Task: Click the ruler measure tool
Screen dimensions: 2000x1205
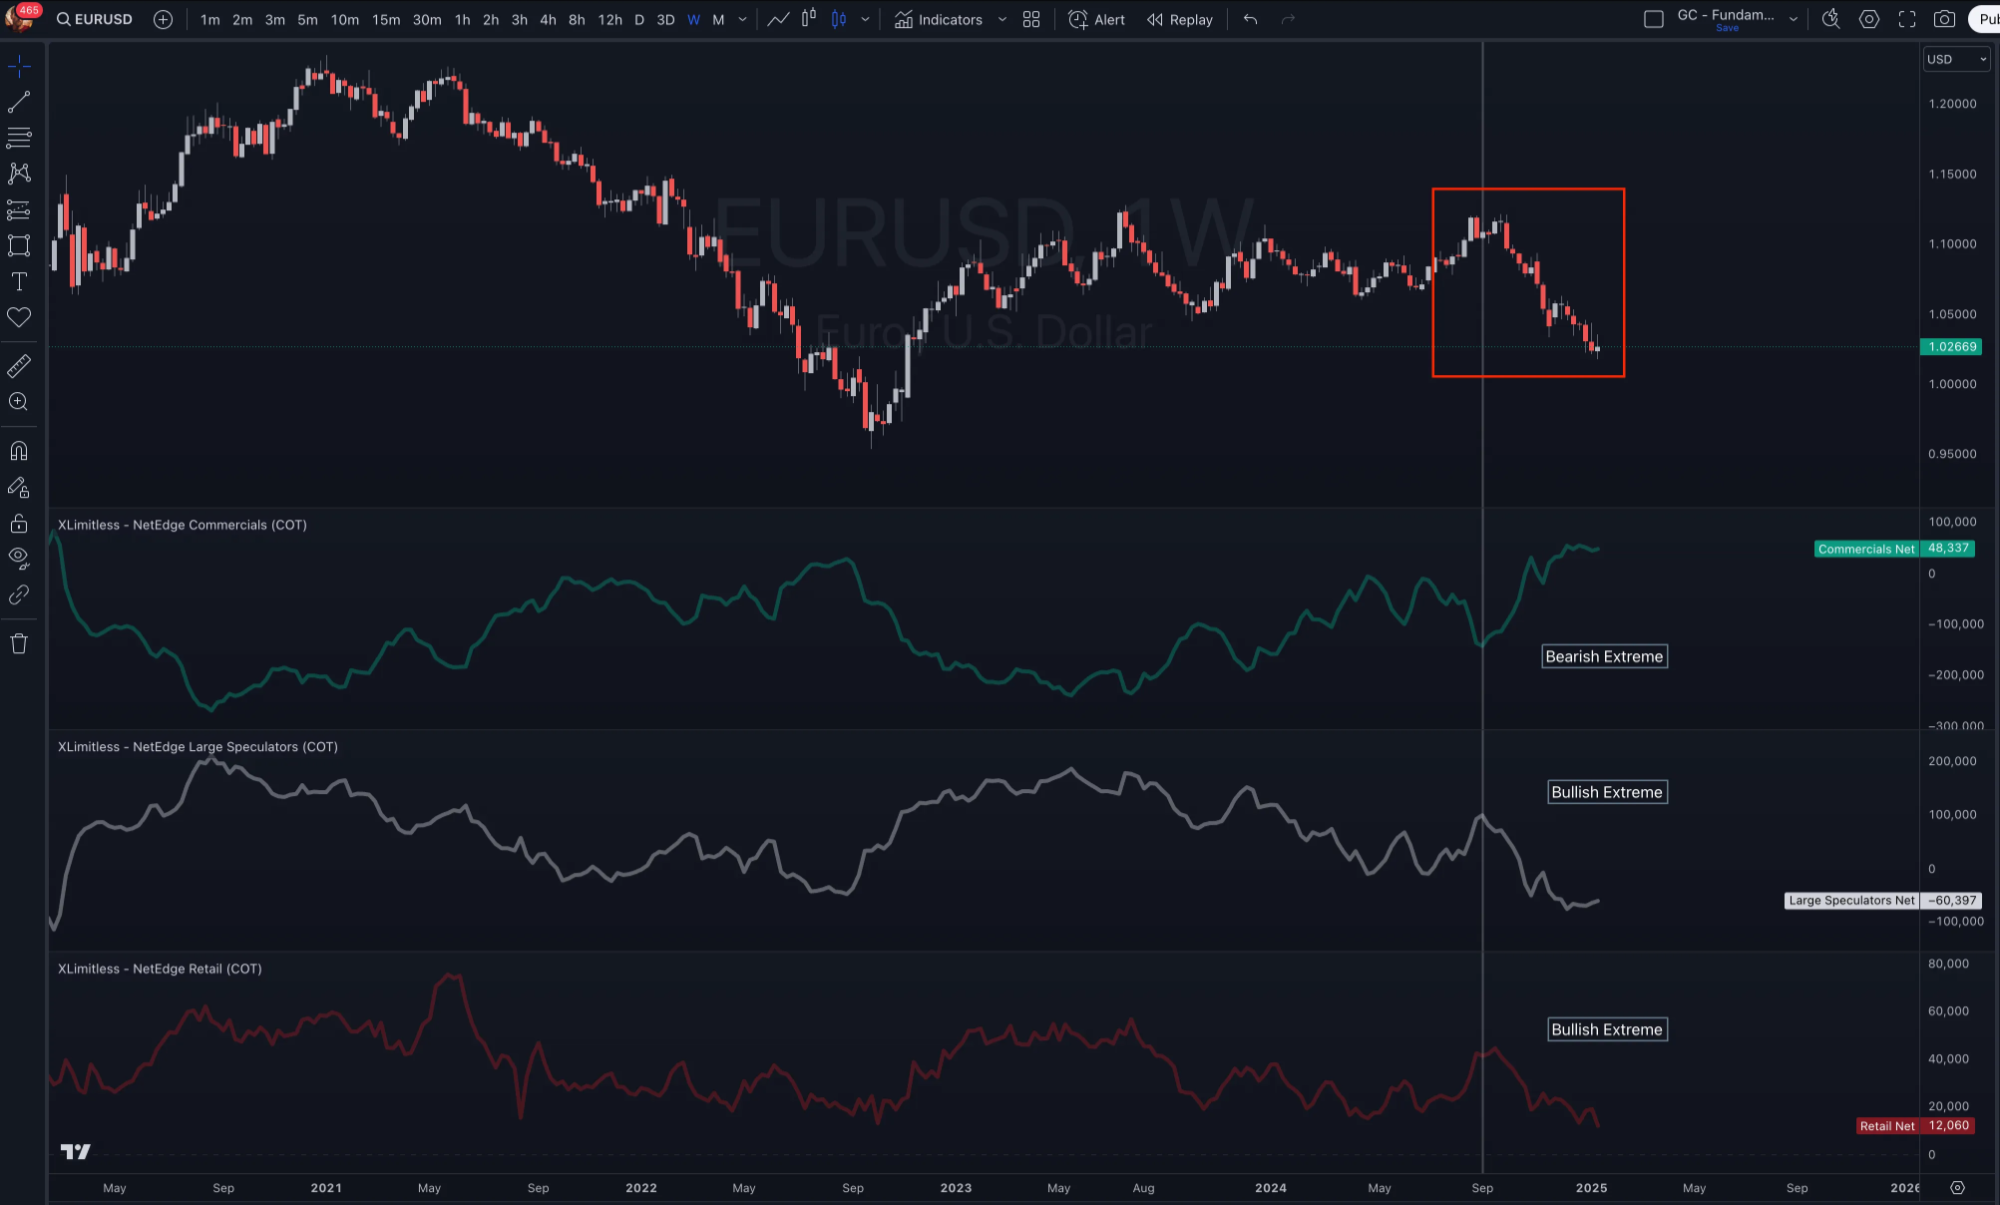Action: pyautogui.click(x=19, y=366)
